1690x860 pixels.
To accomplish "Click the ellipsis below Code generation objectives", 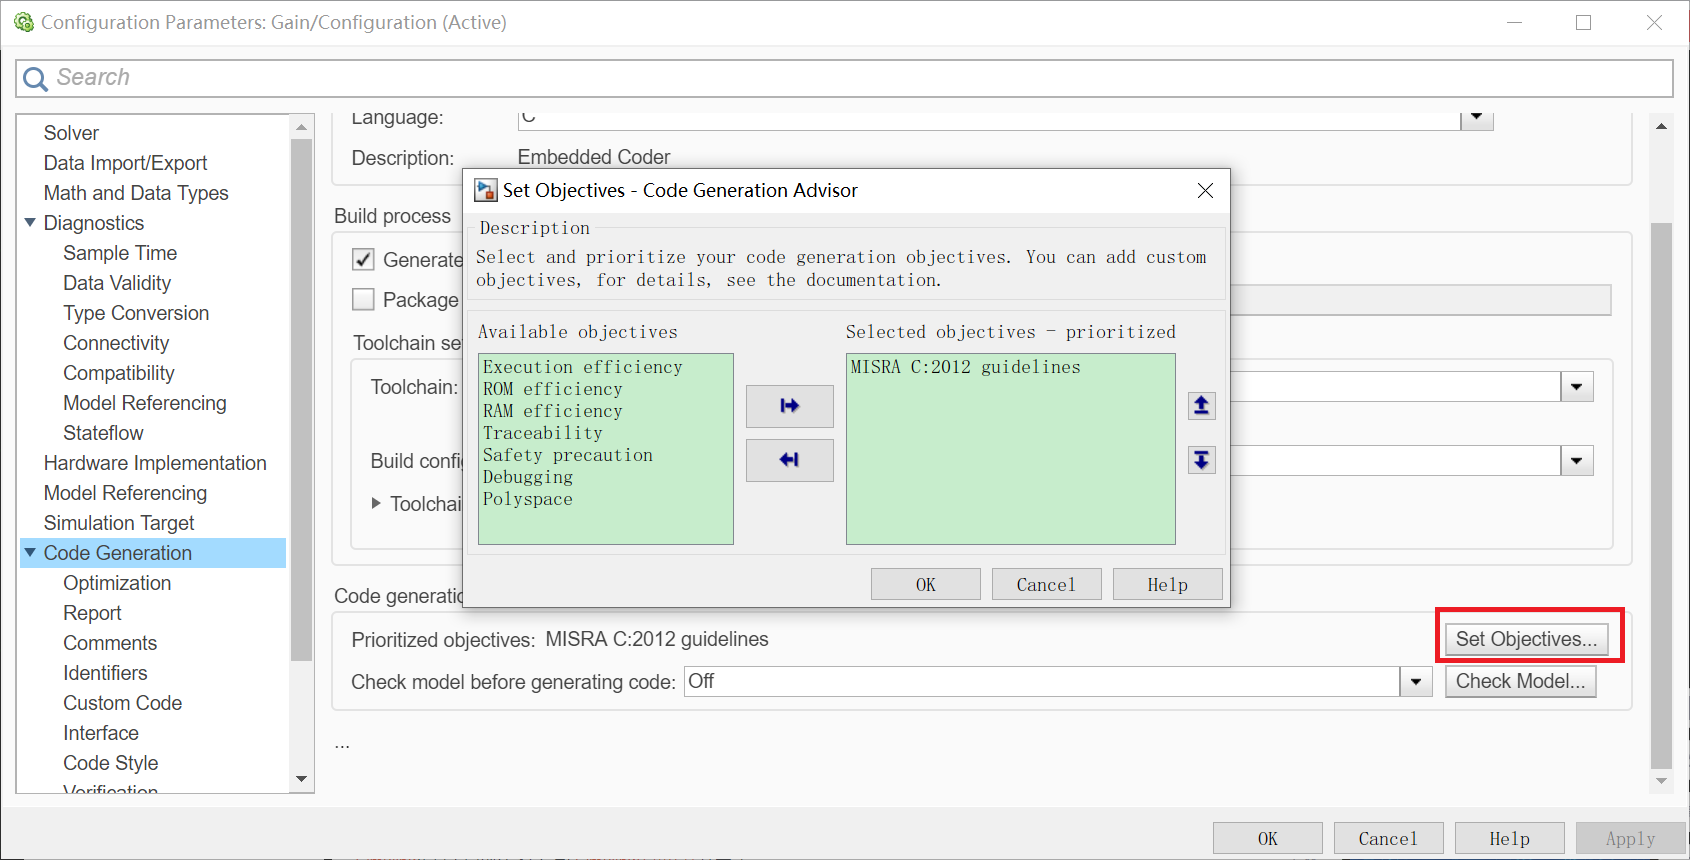I will 342,745.
